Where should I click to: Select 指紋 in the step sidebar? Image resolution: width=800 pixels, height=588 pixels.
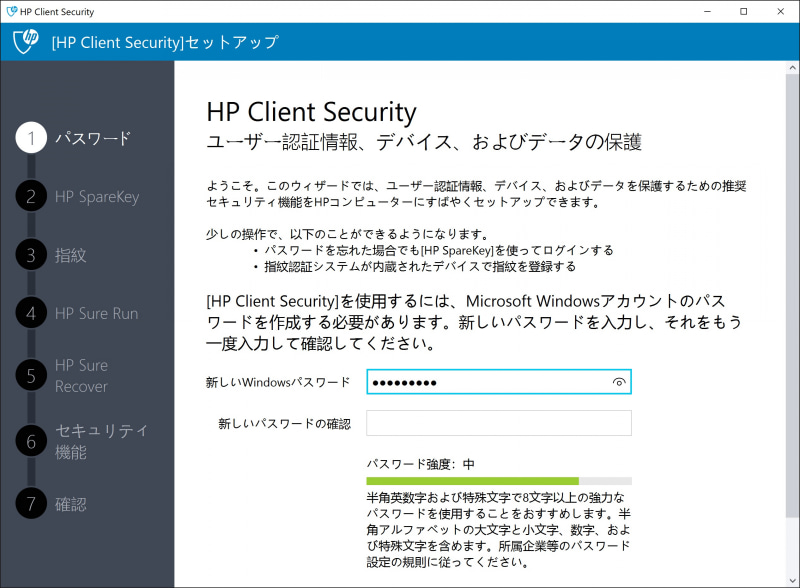[x=70, y=256]
